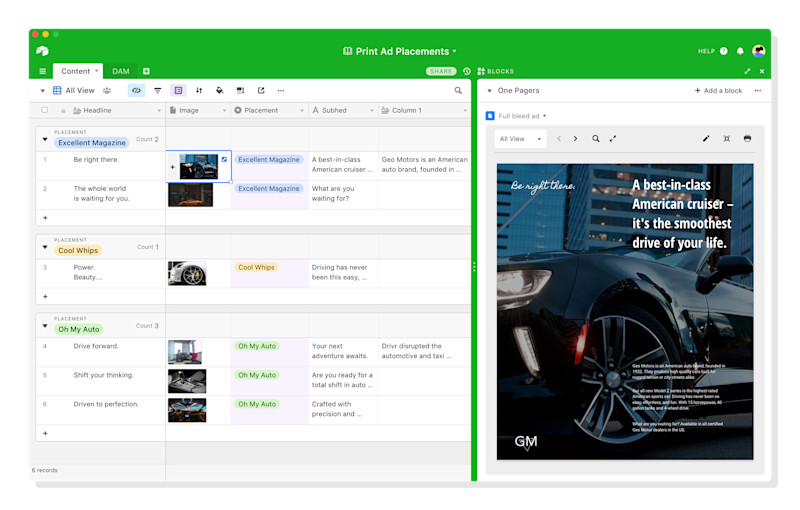Image resolution: width=800 pixels, height=510 pixels.
Task: Open the row height icon
Action: tap(240, 90)
